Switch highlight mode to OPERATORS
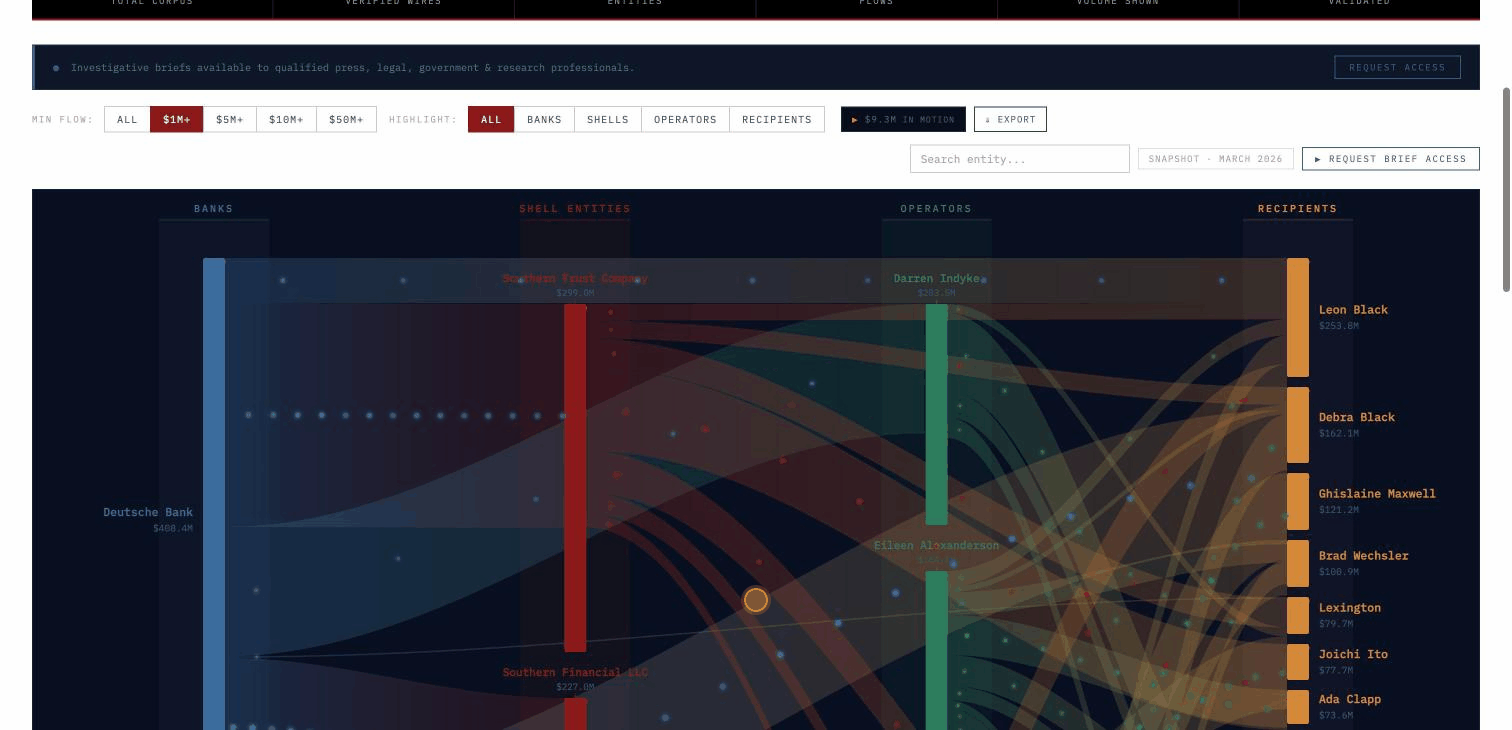Screen dimensions: 1512x730 686,119
